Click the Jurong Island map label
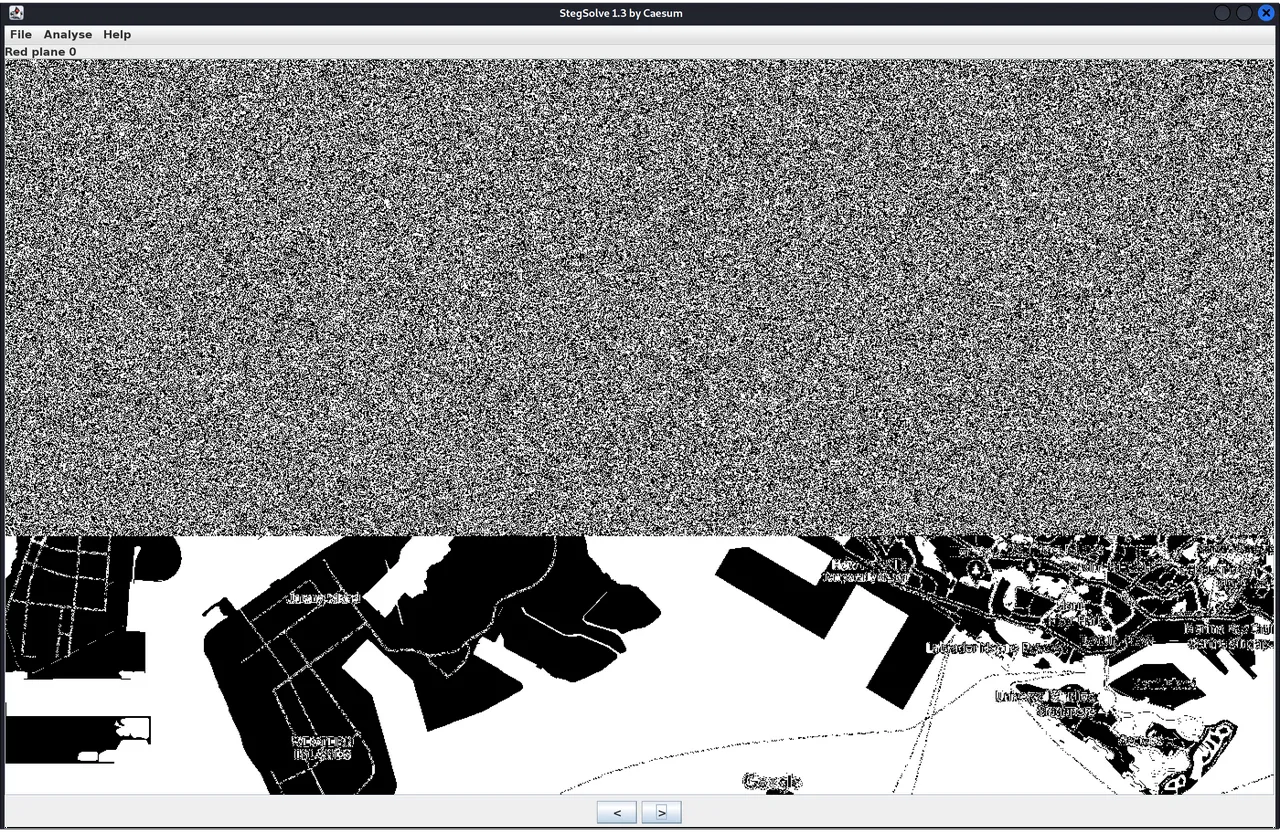 322,598
